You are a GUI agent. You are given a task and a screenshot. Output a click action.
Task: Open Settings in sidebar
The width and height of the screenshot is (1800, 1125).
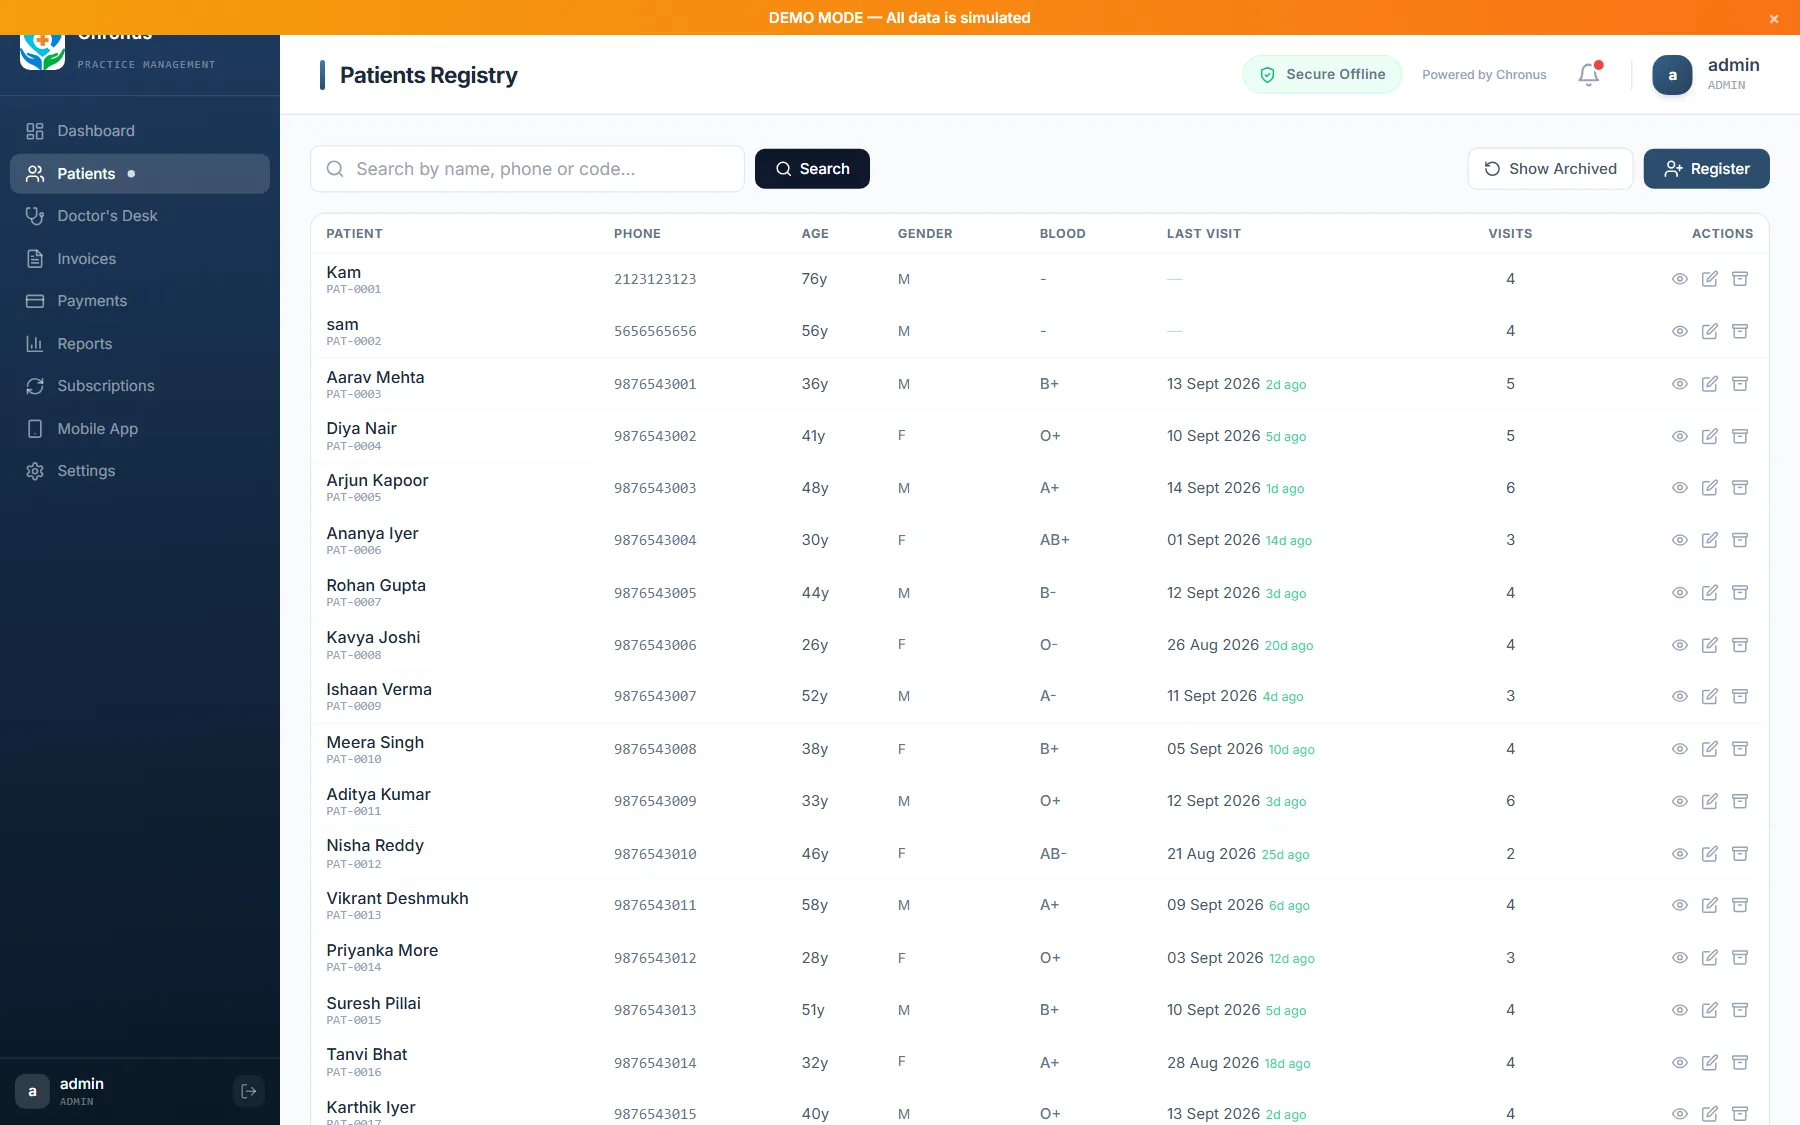(x=140, y=471)
